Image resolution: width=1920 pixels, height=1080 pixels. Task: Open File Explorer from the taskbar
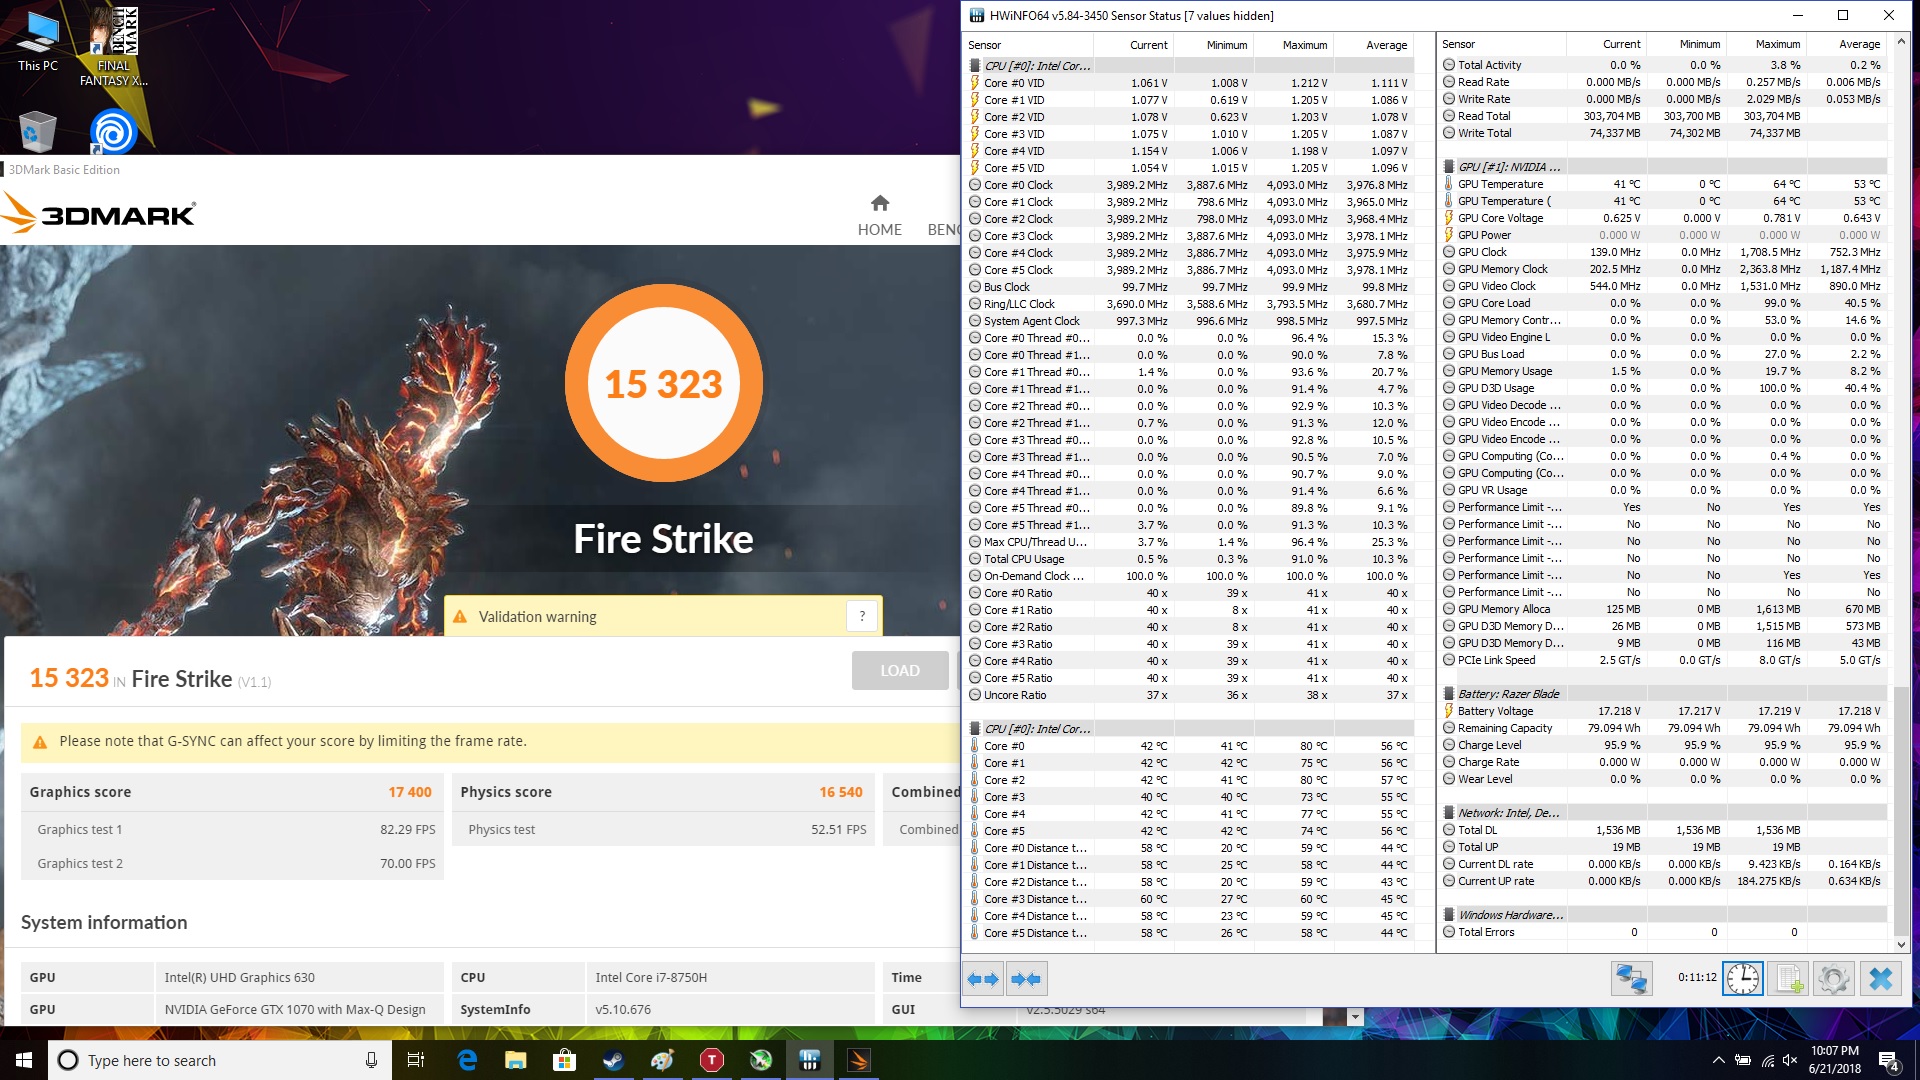(x=516, y=1060)
